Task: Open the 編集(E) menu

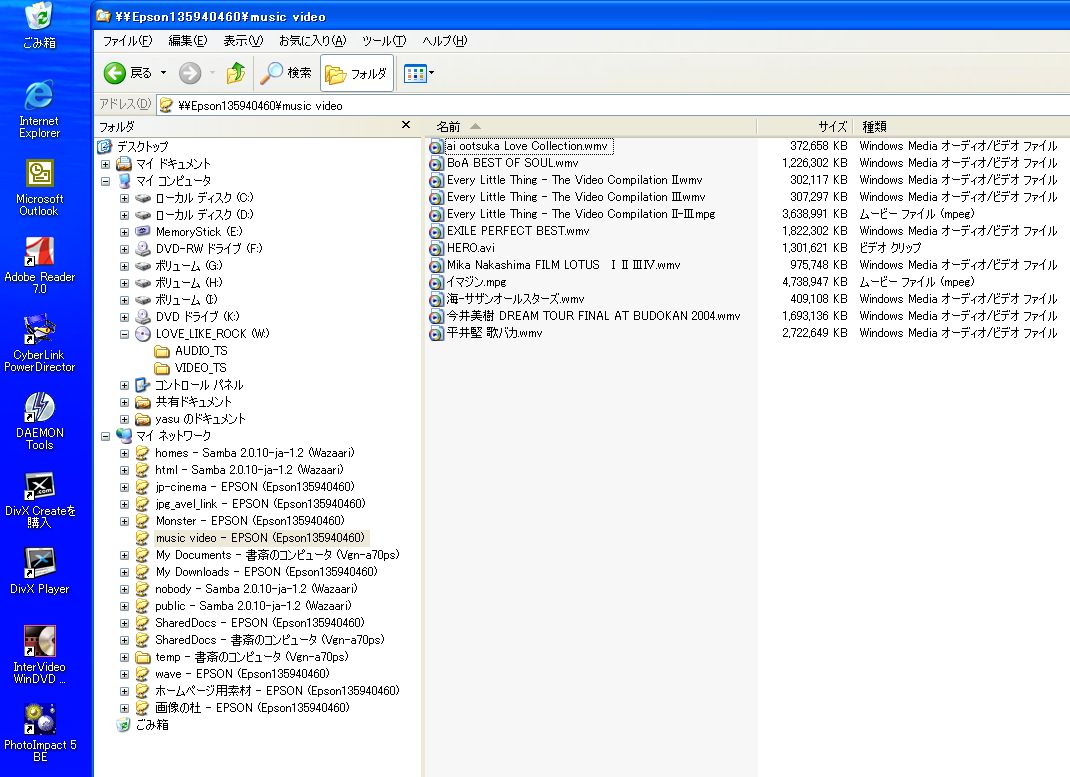Action: point(188,41)
